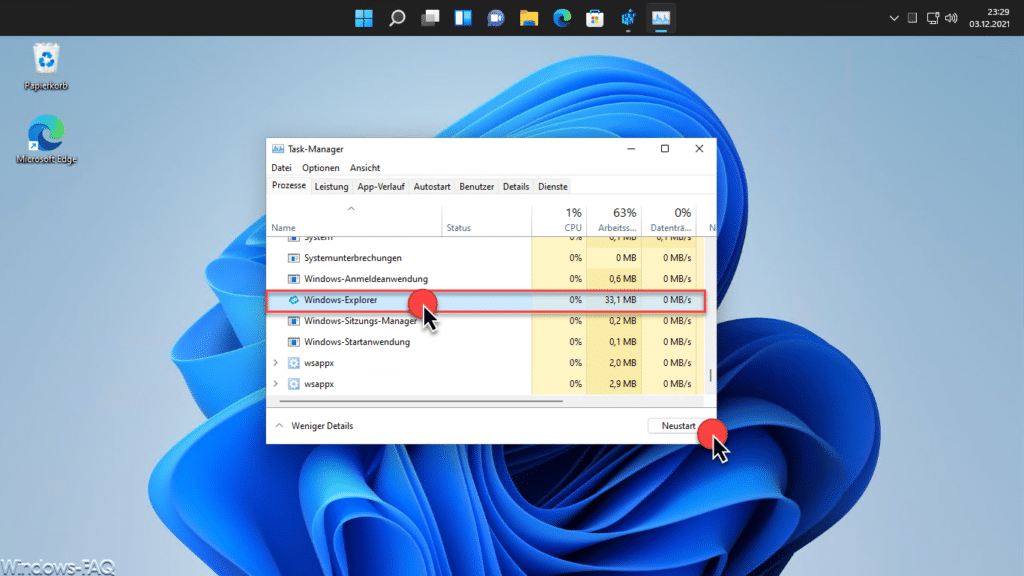Switch to the Benutzer tab
This screenshot has height=576, width=1024.
(x=477, y=187)
